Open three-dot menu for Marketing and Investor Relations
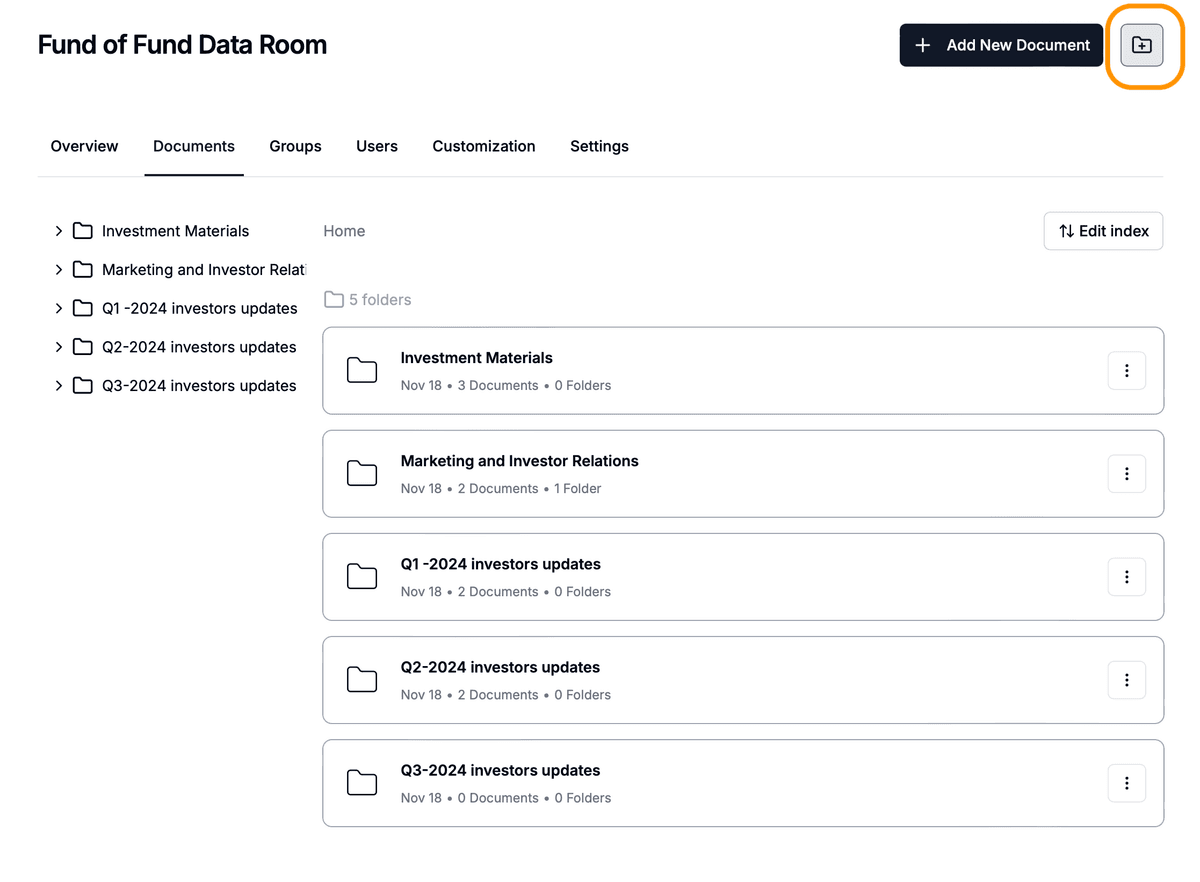The image size is (1200, 882). pos(1126,474)
